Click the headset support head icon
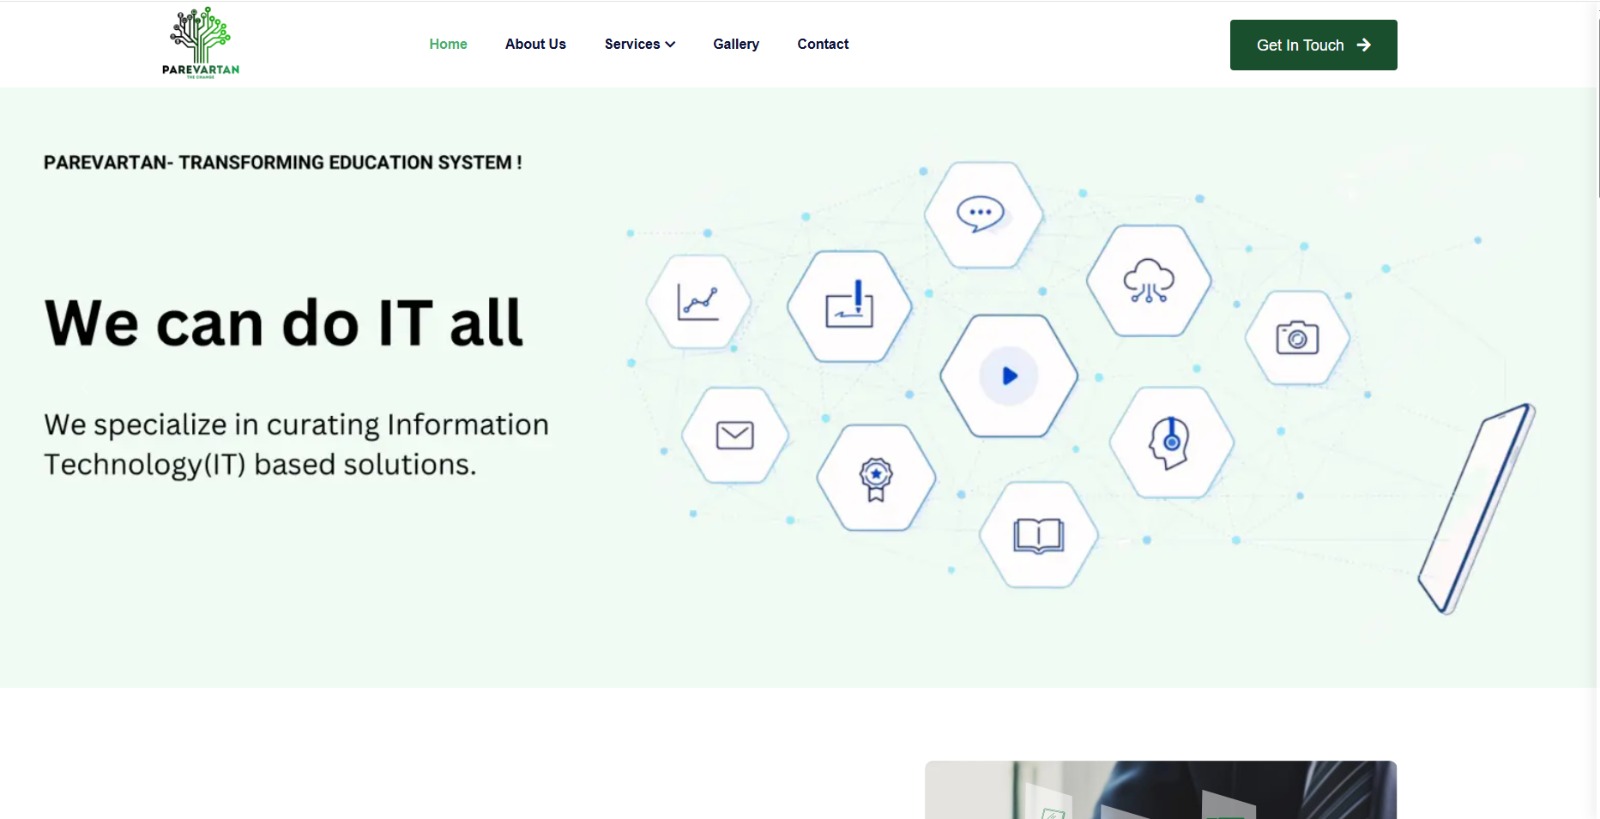 tap(1171, 442)
